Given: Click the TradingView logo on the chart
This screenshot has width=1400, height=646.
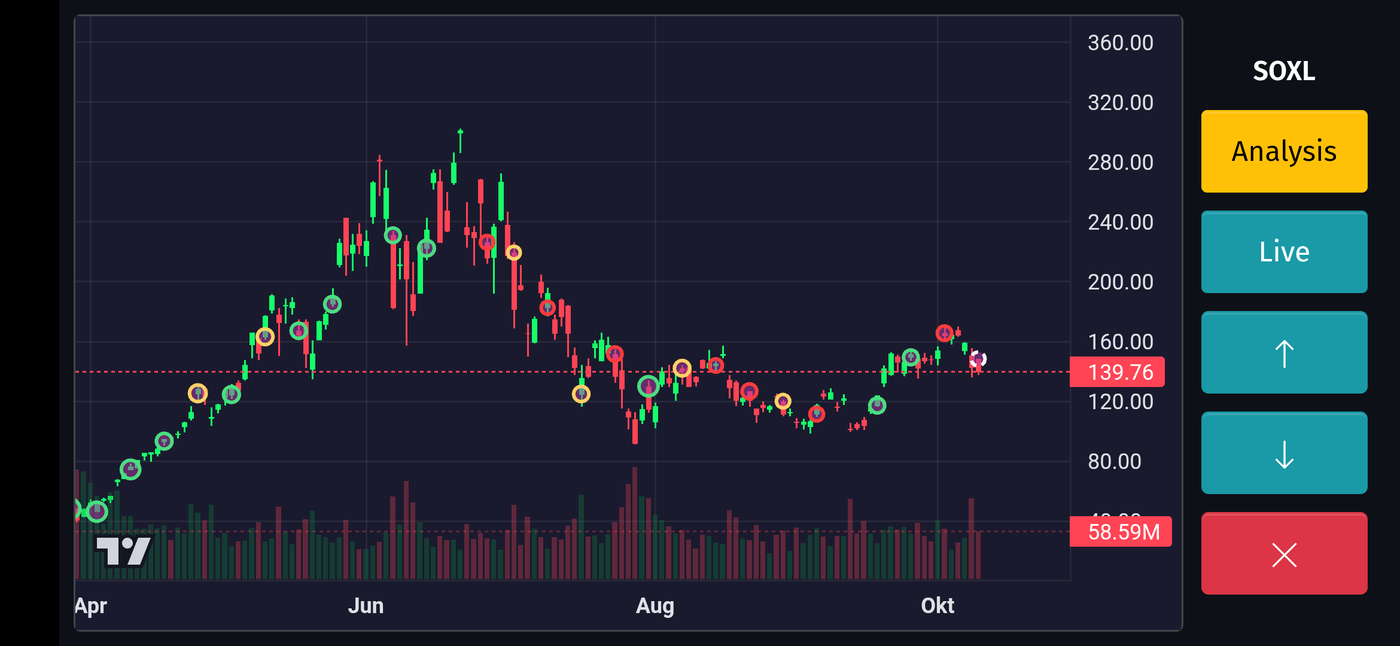Looking at the screenshot, I should [x=123, y=551].
